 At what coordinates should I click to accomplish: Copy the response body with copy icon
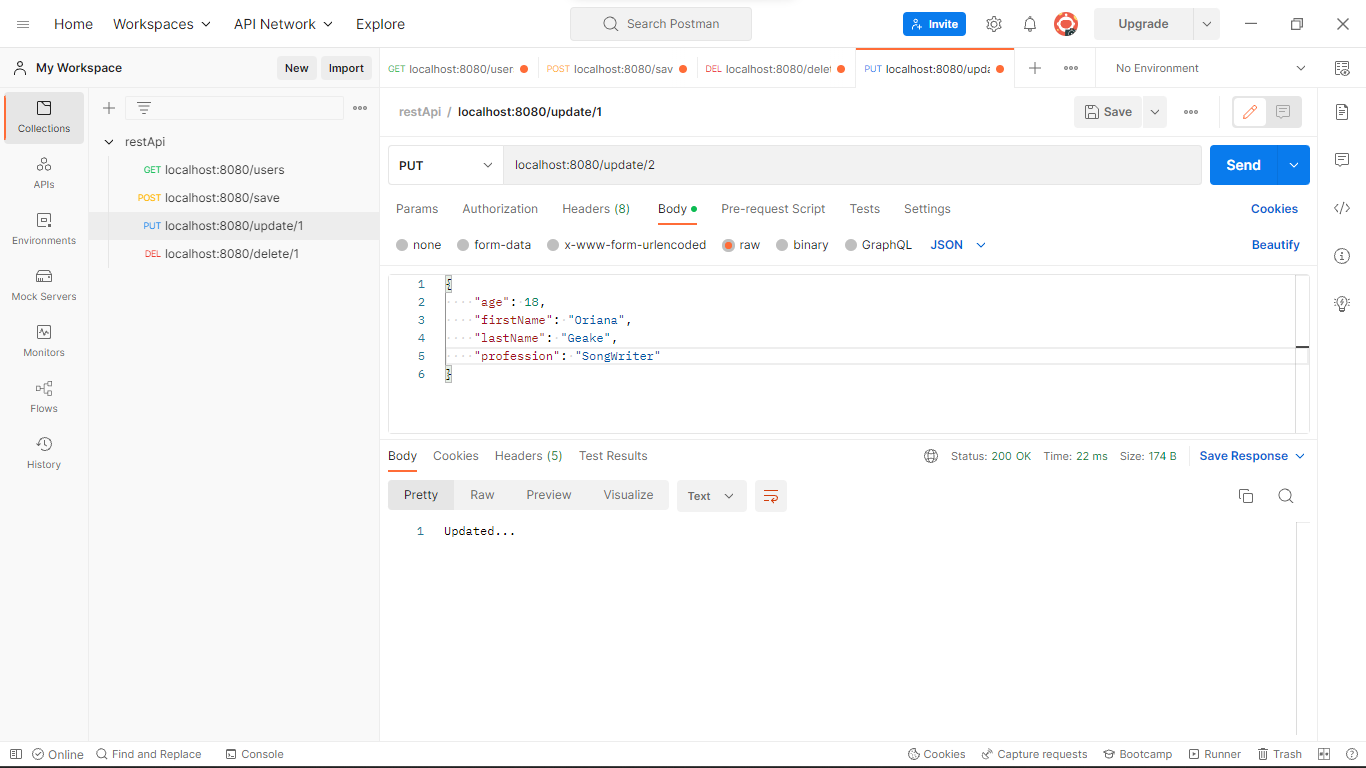[x=1246, y=496]
